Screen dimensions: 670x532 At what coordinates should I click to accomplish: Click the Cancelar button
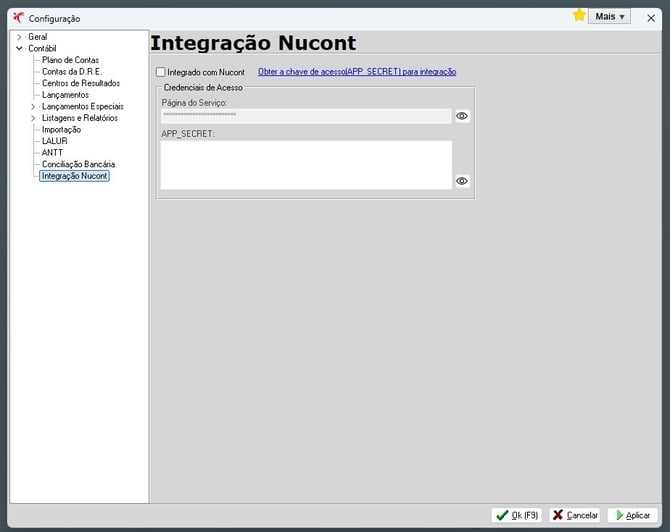coord(575,515)
